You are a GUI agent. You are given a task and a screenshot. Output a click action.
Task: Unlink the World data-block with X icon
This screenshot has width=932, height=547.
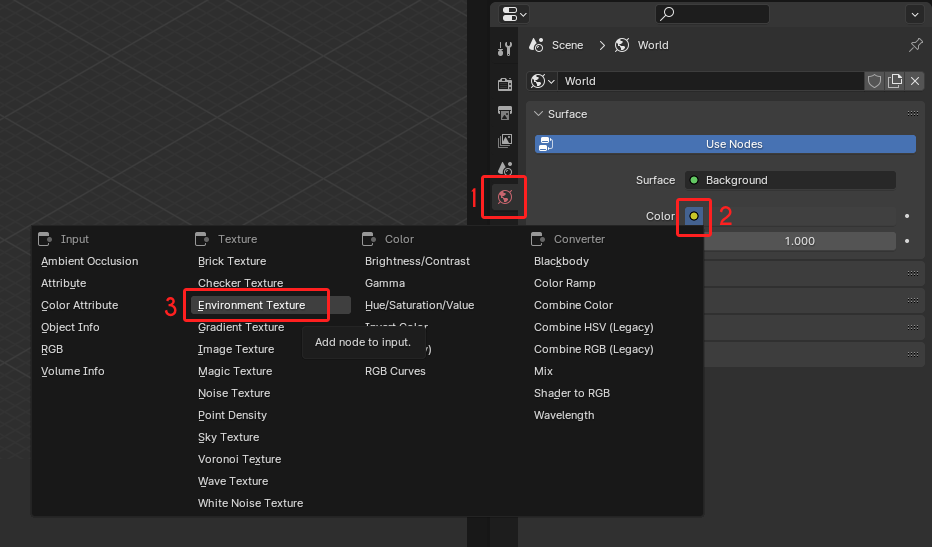click(x=912, y=81)
